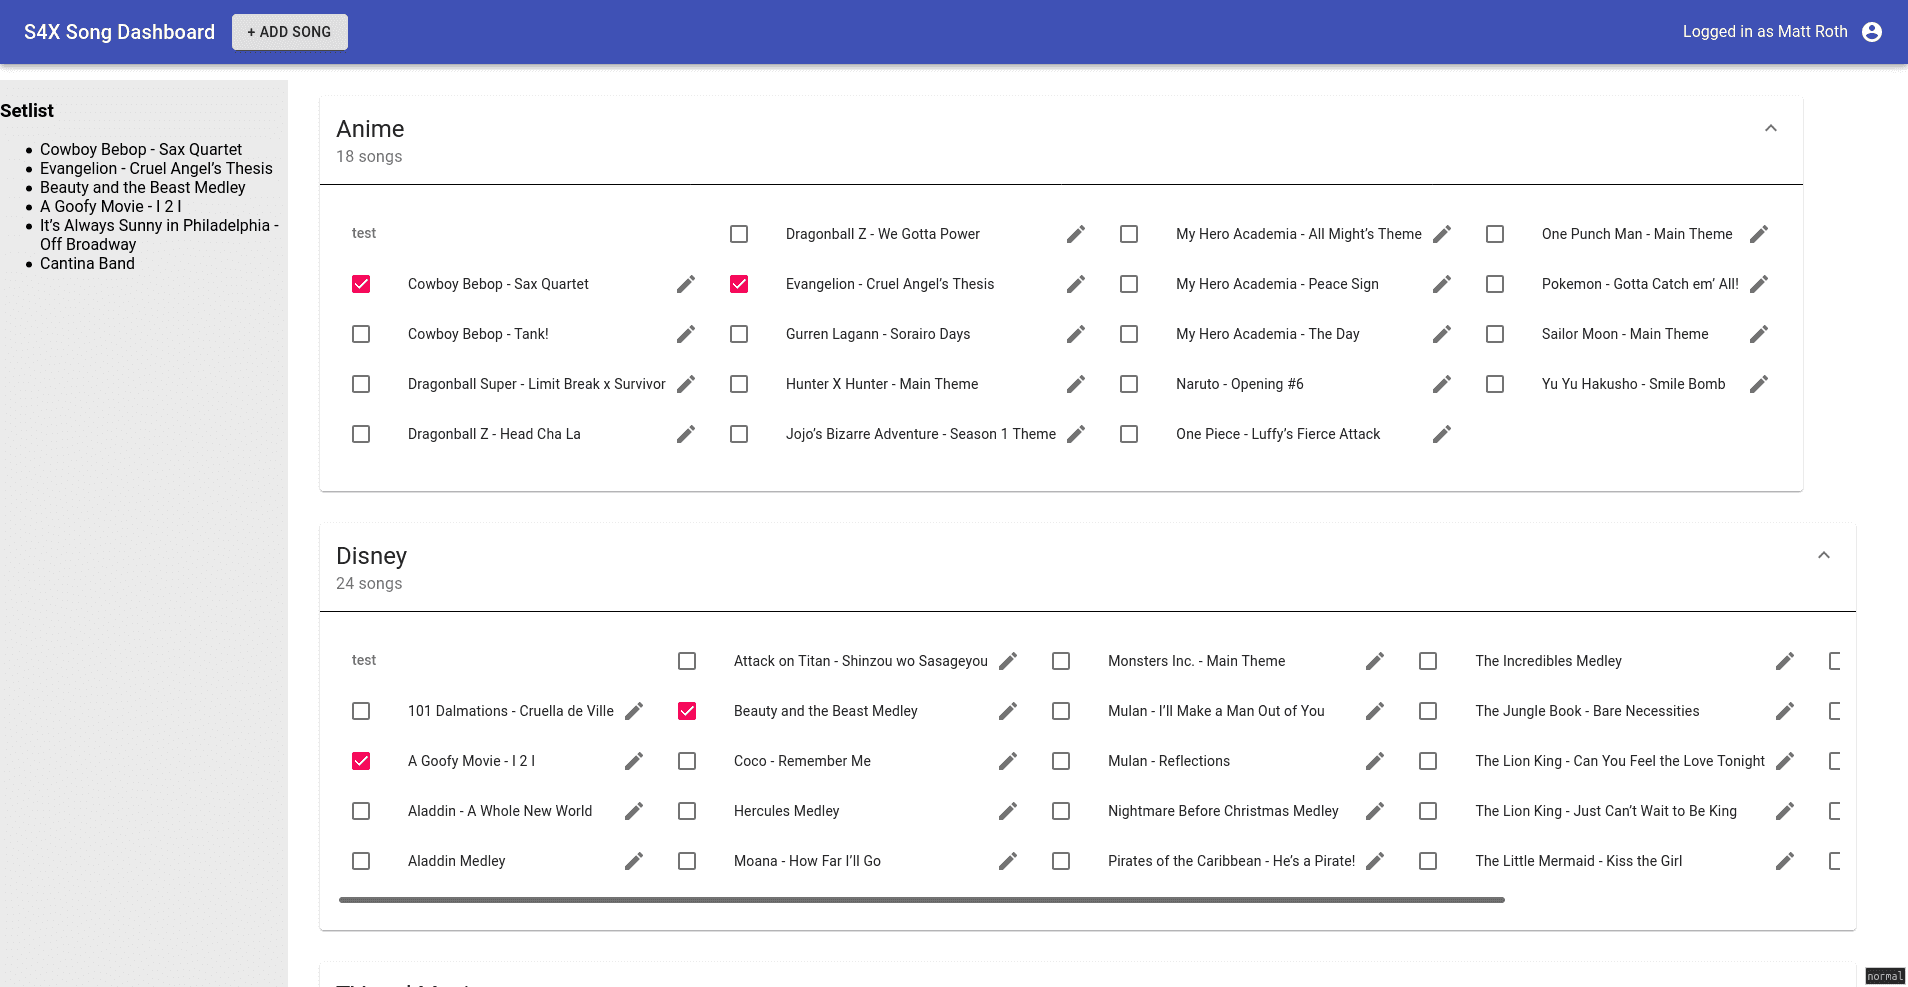
Task: Select Cantina Band in Setlist
Action: pyautogui.click(x=87, y=263)
